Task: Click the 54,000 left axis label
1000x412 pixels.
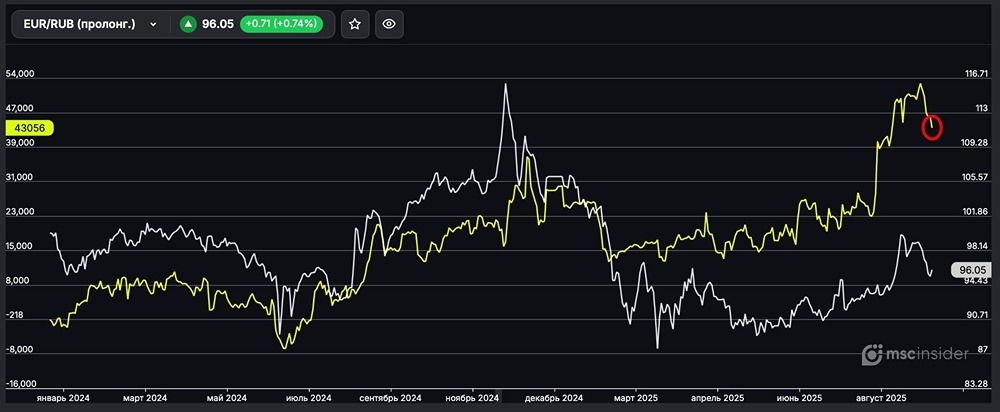Action: point(20,75)
